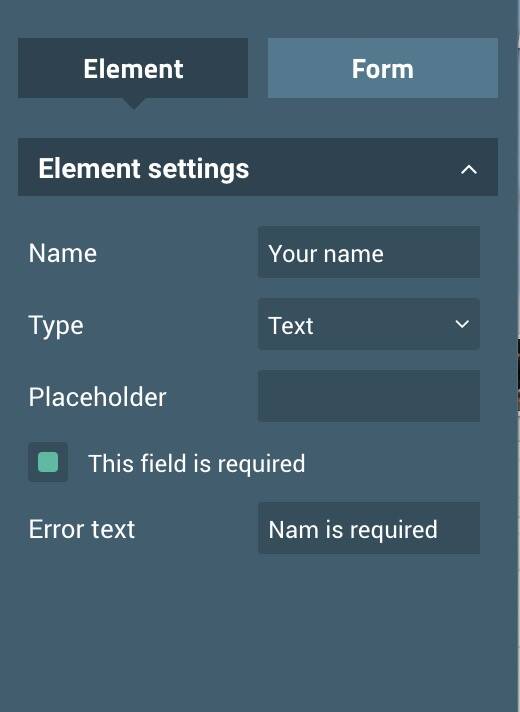Select the "Text" value in Type field

(291, 326)
